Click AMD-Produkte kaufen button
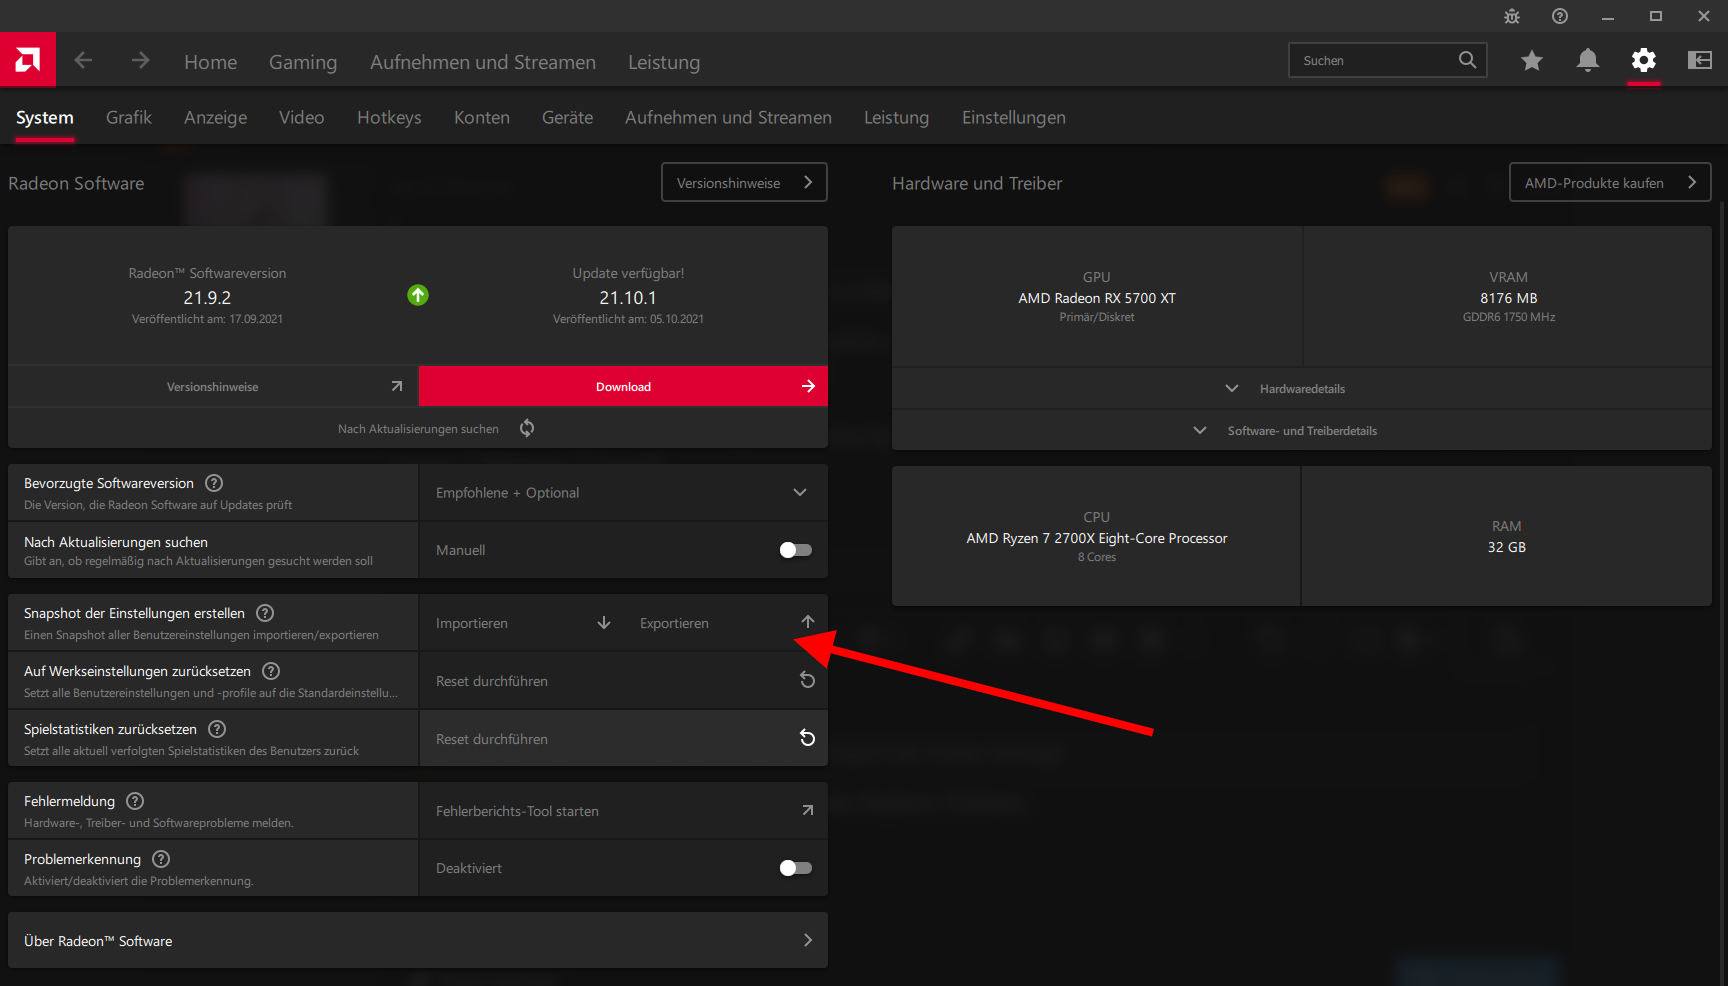This screenshot has width=1728, height=986. (1610, 182)
